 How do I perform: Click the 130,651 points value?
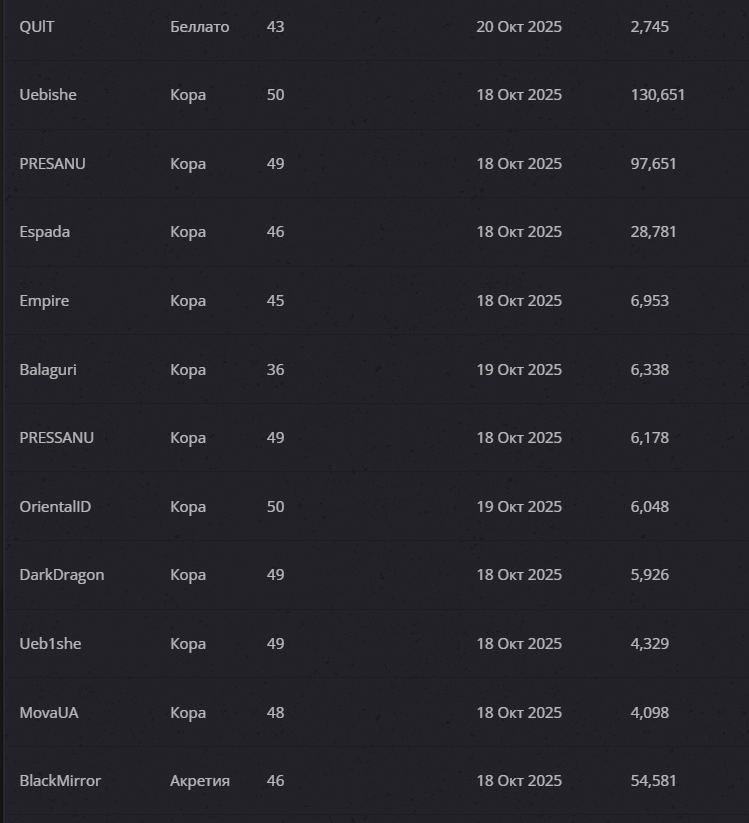tap(657, 95)
